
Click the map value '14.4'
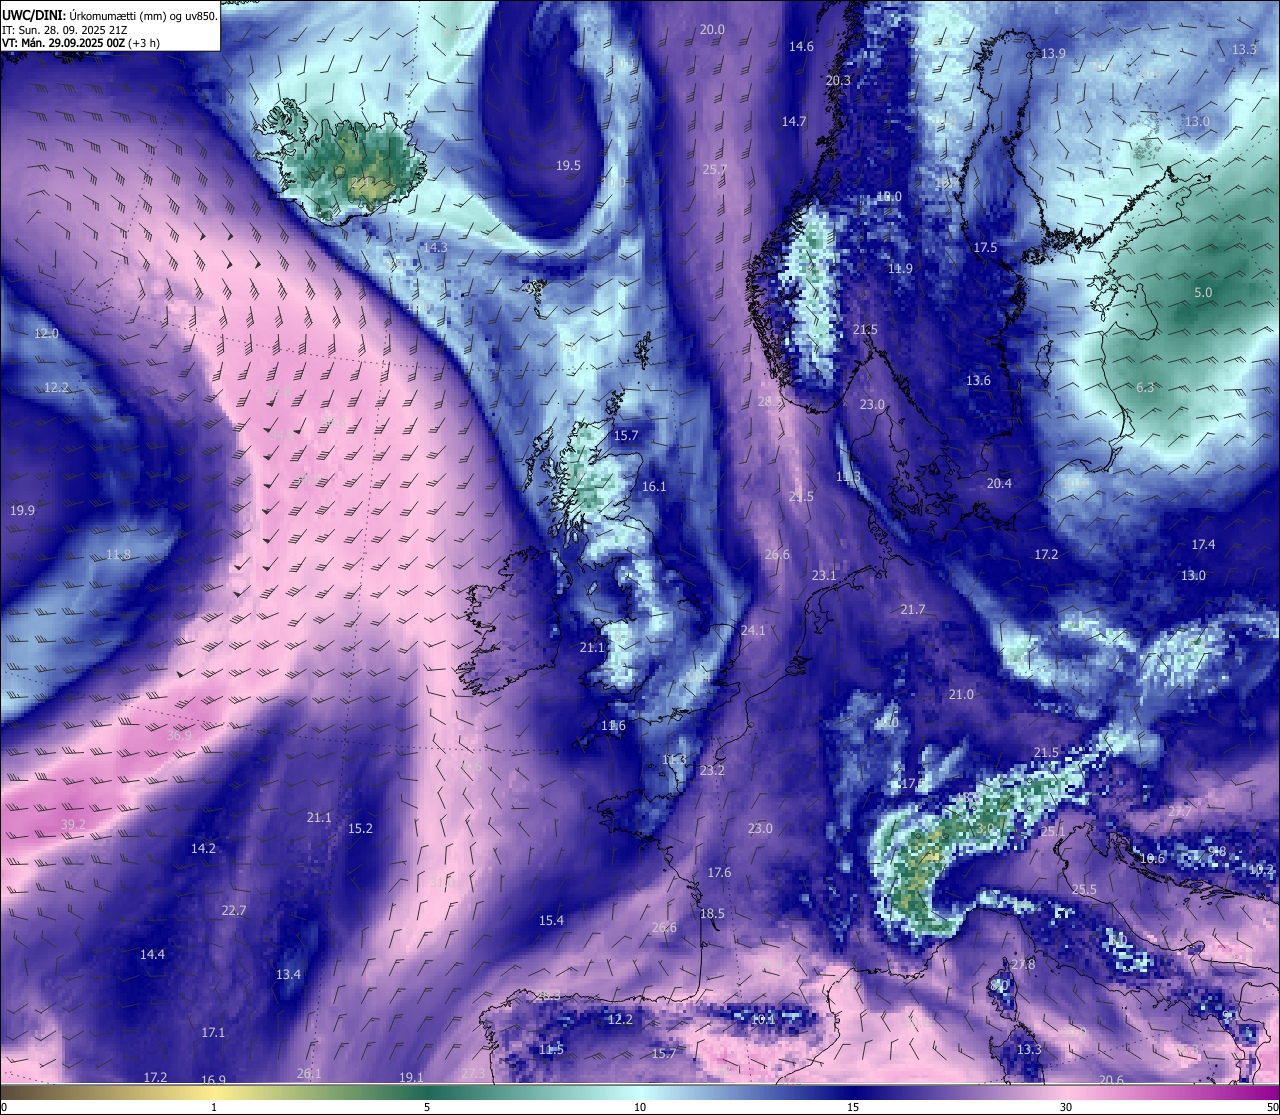click(152, 955)
